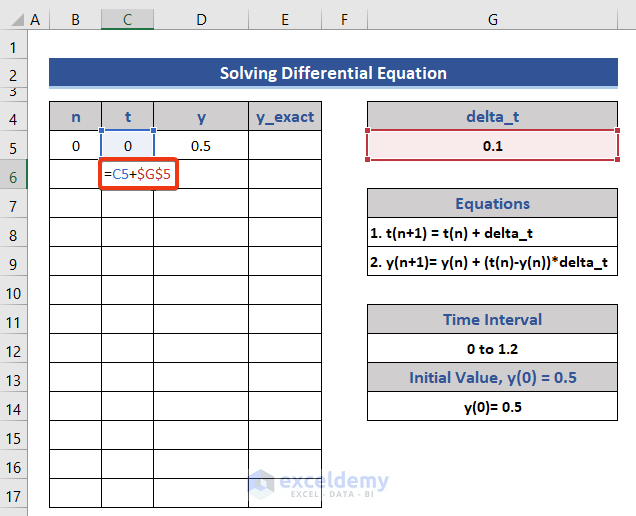Screen dimensions: 636x516
Task: Click 'Initial Value, y(0) = 0.5' header
Action: (x=492, y=378)
